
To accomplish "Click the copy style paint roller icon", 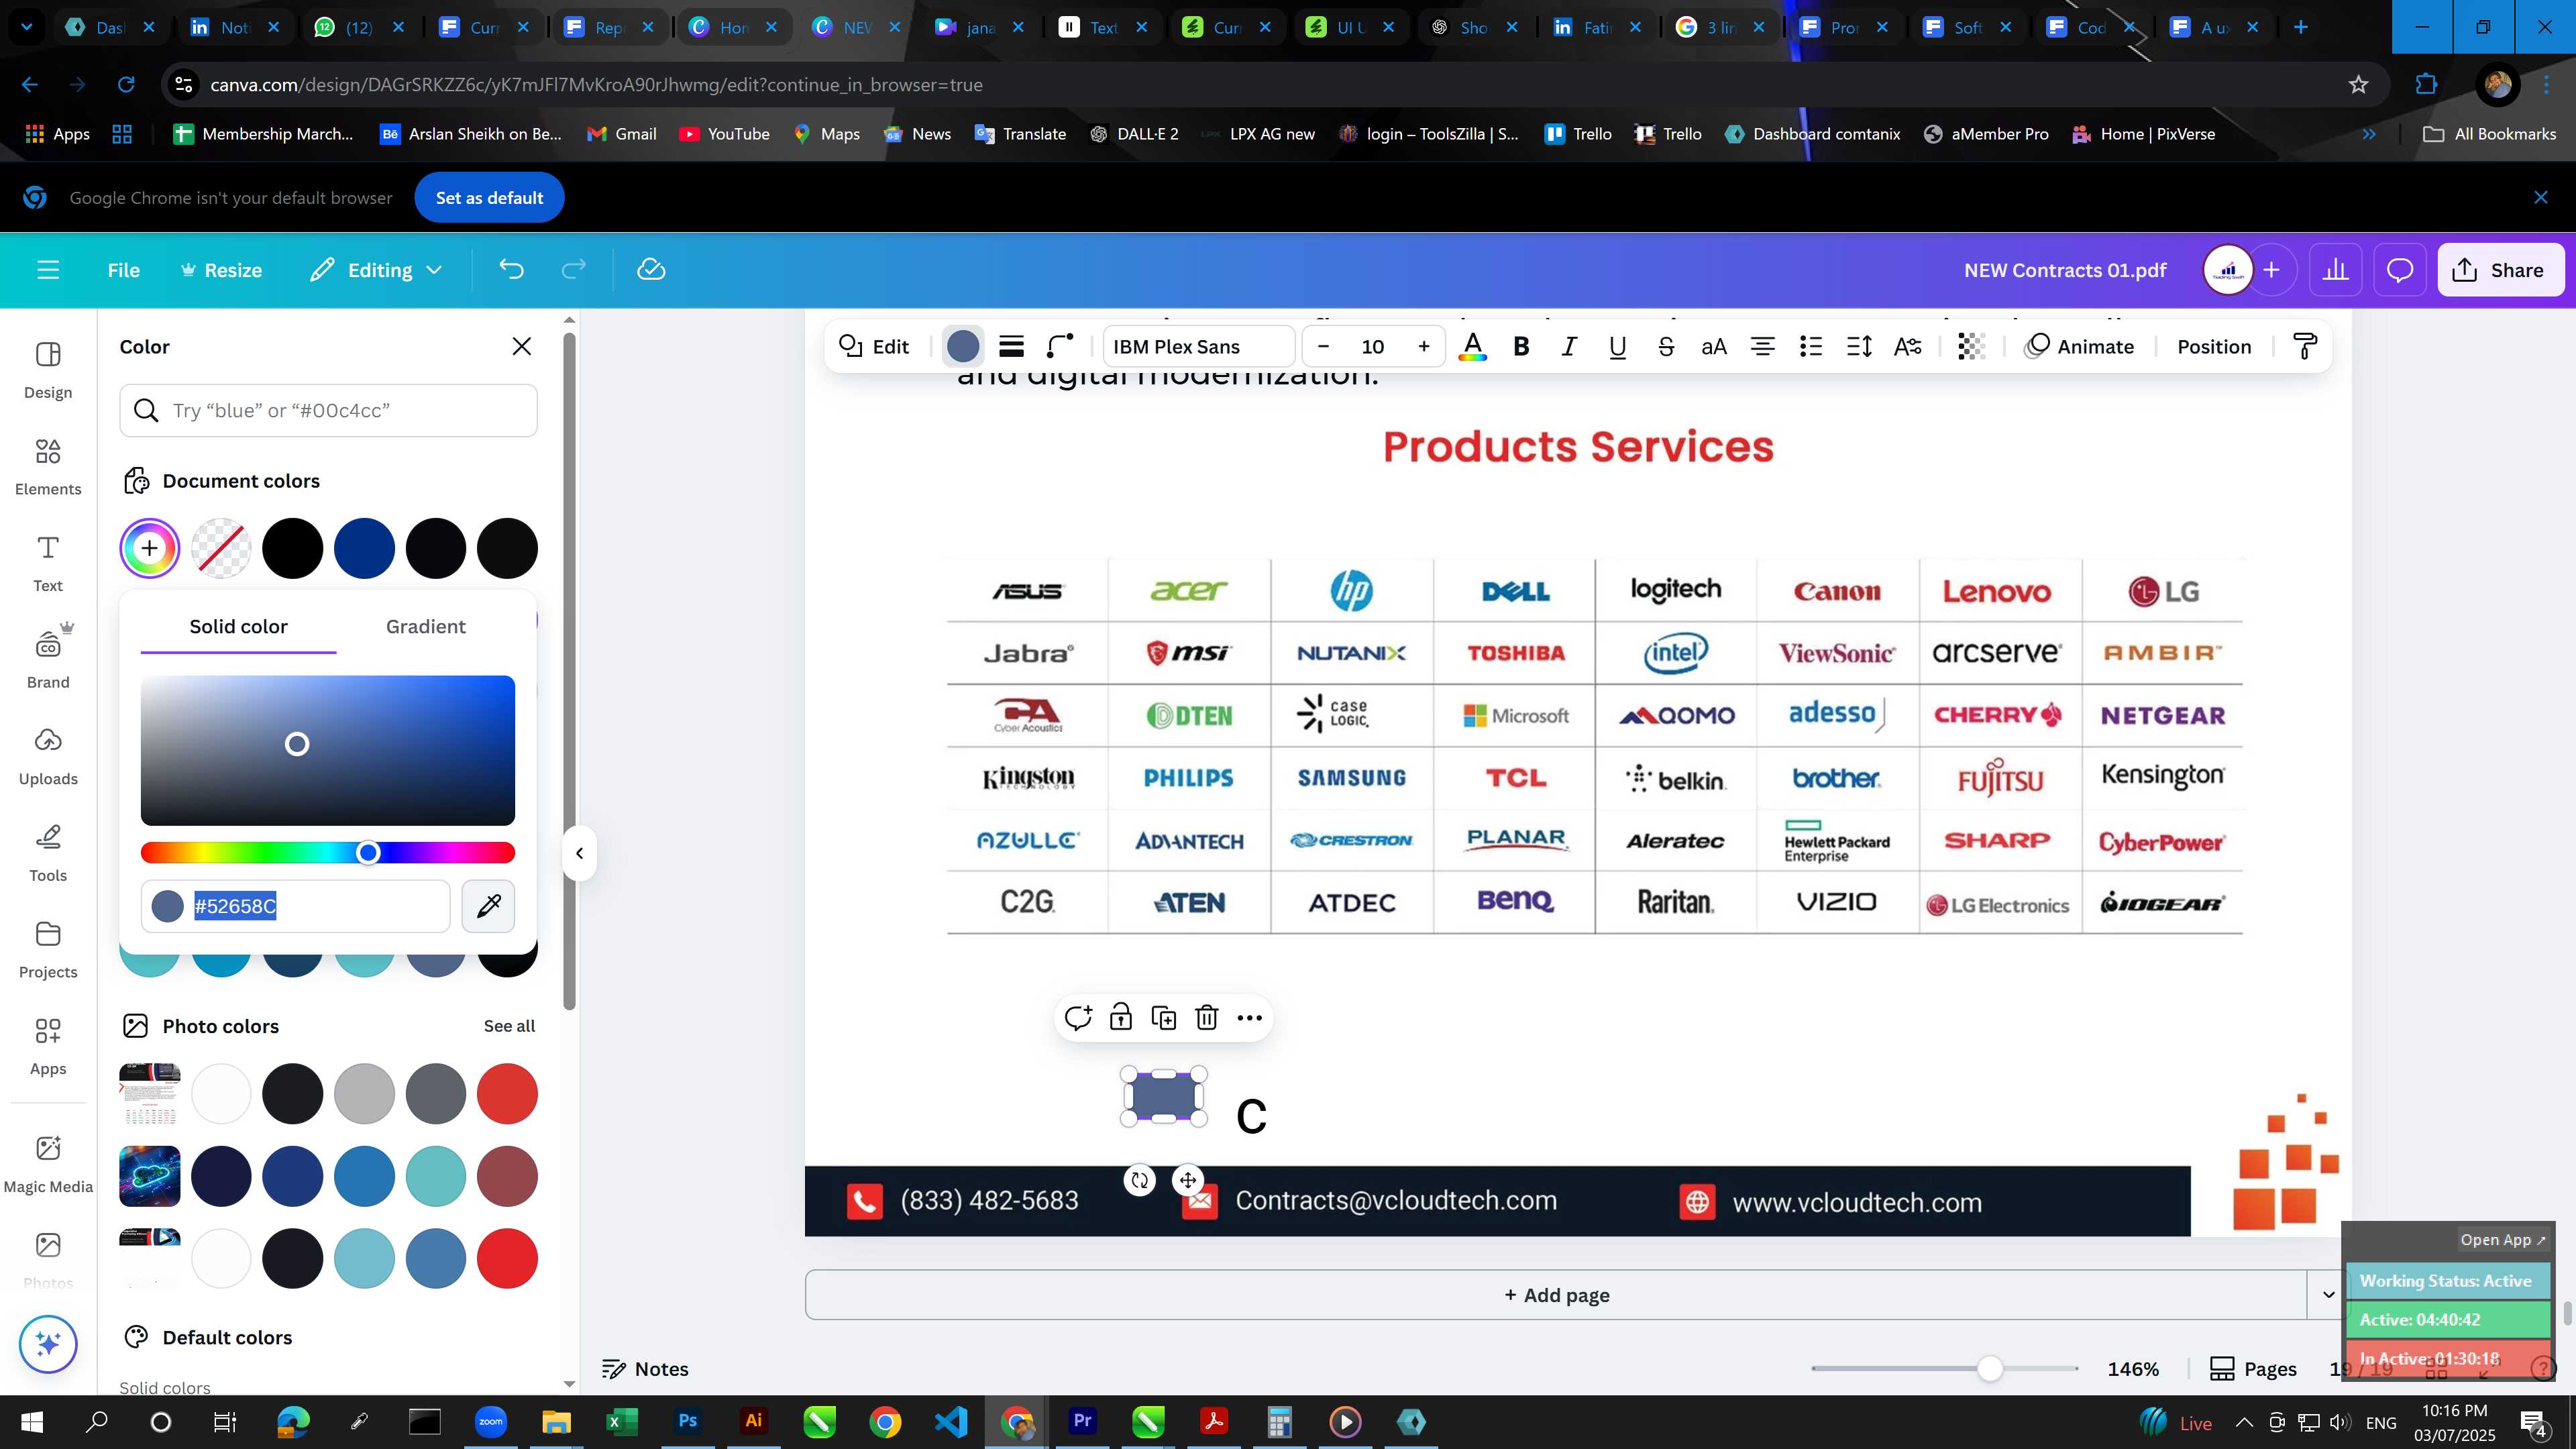I will 2304,347.
